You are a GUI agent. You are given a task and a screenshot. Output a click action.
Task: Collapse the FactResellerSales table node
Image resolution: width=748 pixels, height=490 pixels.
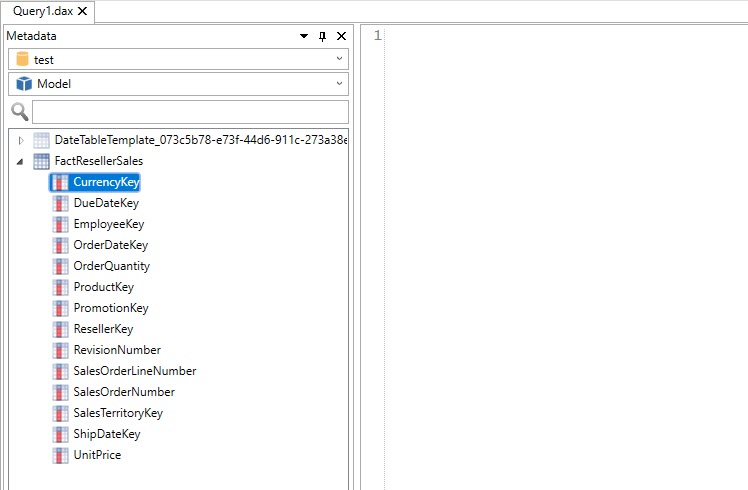[21, 161]
